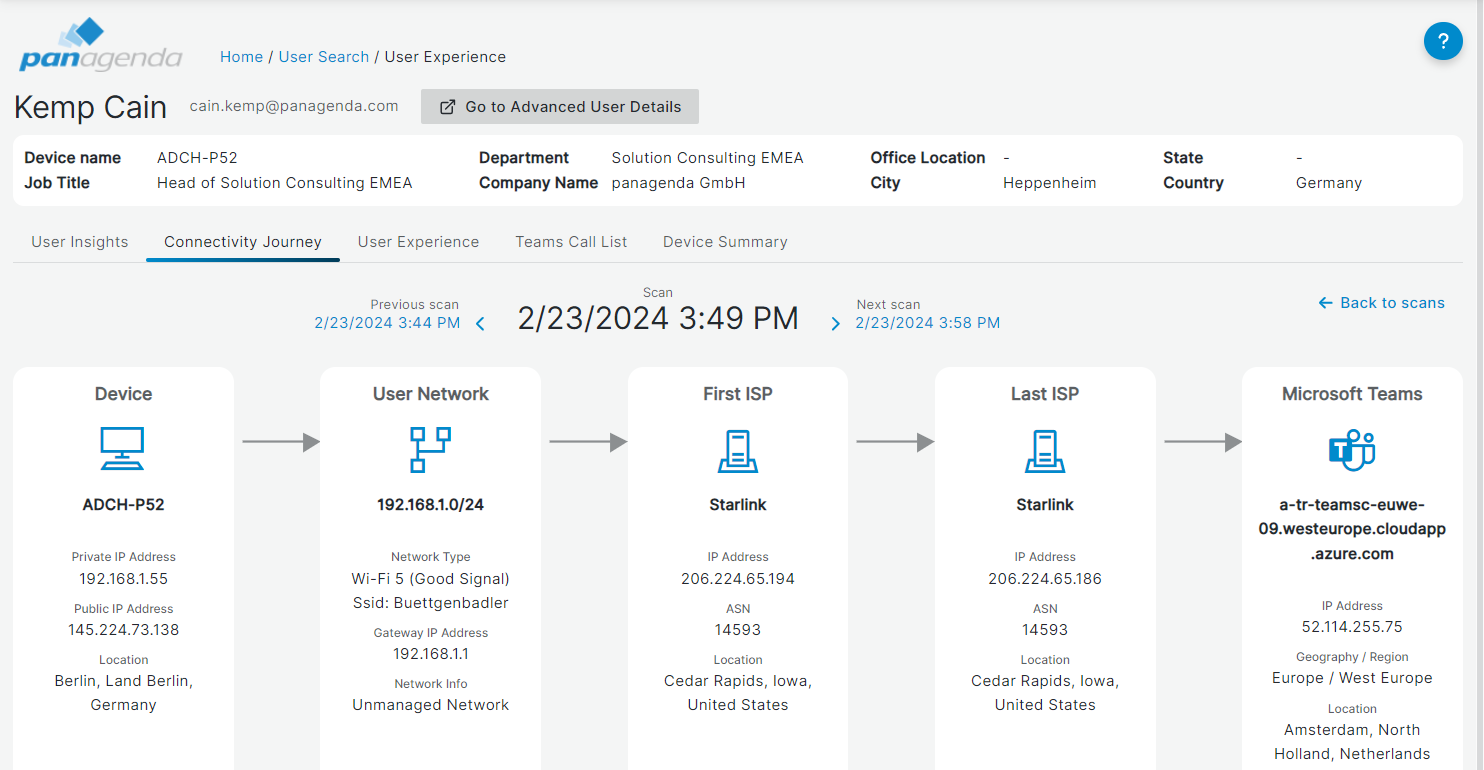Go to next scan with right chevron
The image size is (1484, 770).
[x=836, y=324]
